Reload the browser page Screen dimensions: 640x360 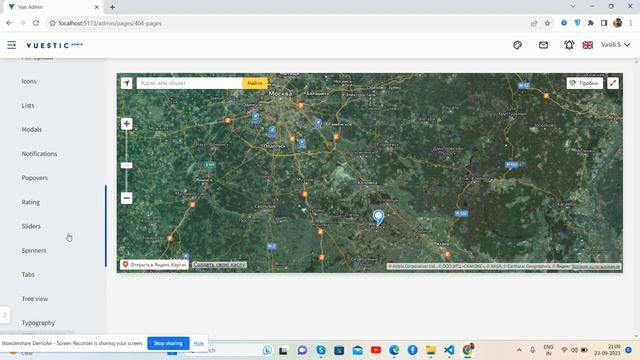pos(36,23)
